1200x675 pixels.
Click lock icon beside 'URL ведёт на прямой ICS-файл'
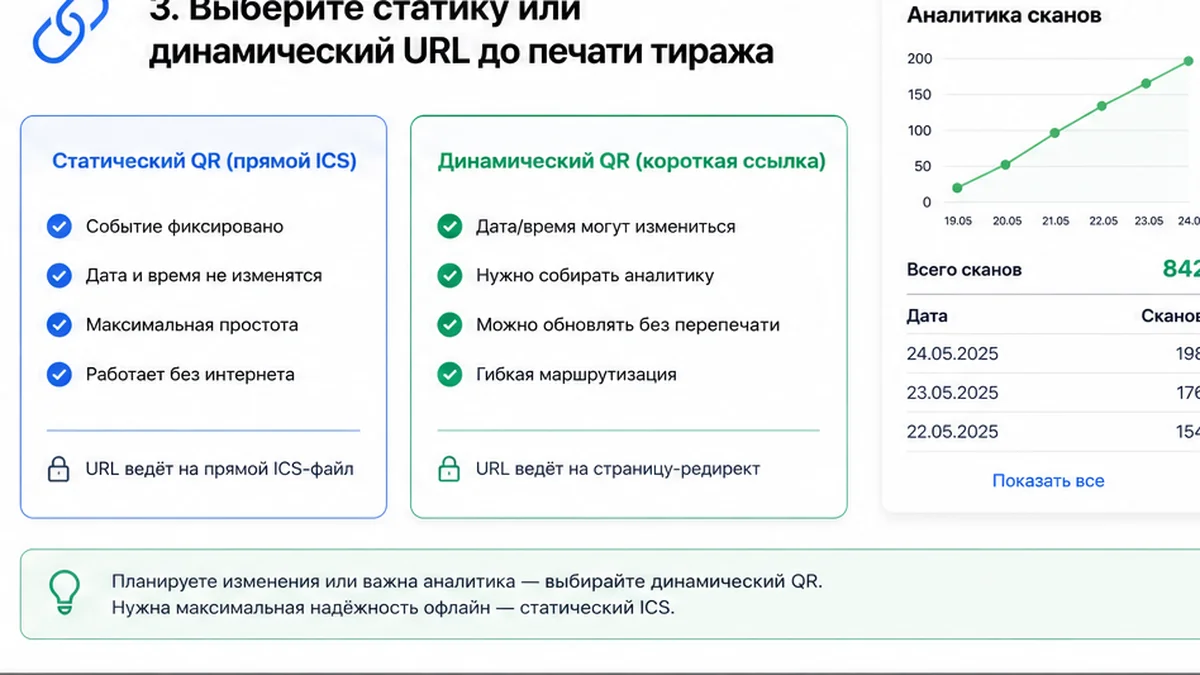click(x=59, y=468)
